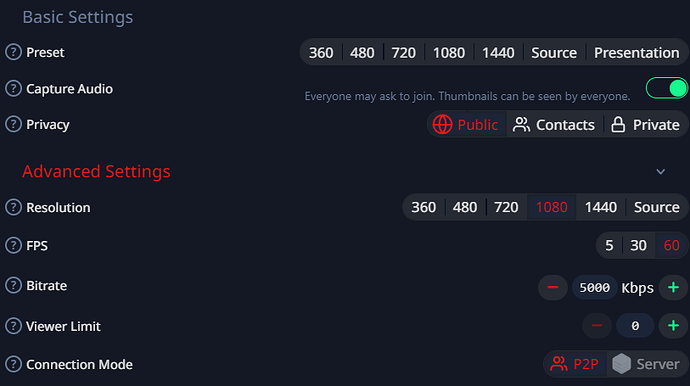The height and width of the screenshot is (386, 690).
Task: Click the question mark next to Privacy
Action: pyautogui.click(x=13, y=124)
